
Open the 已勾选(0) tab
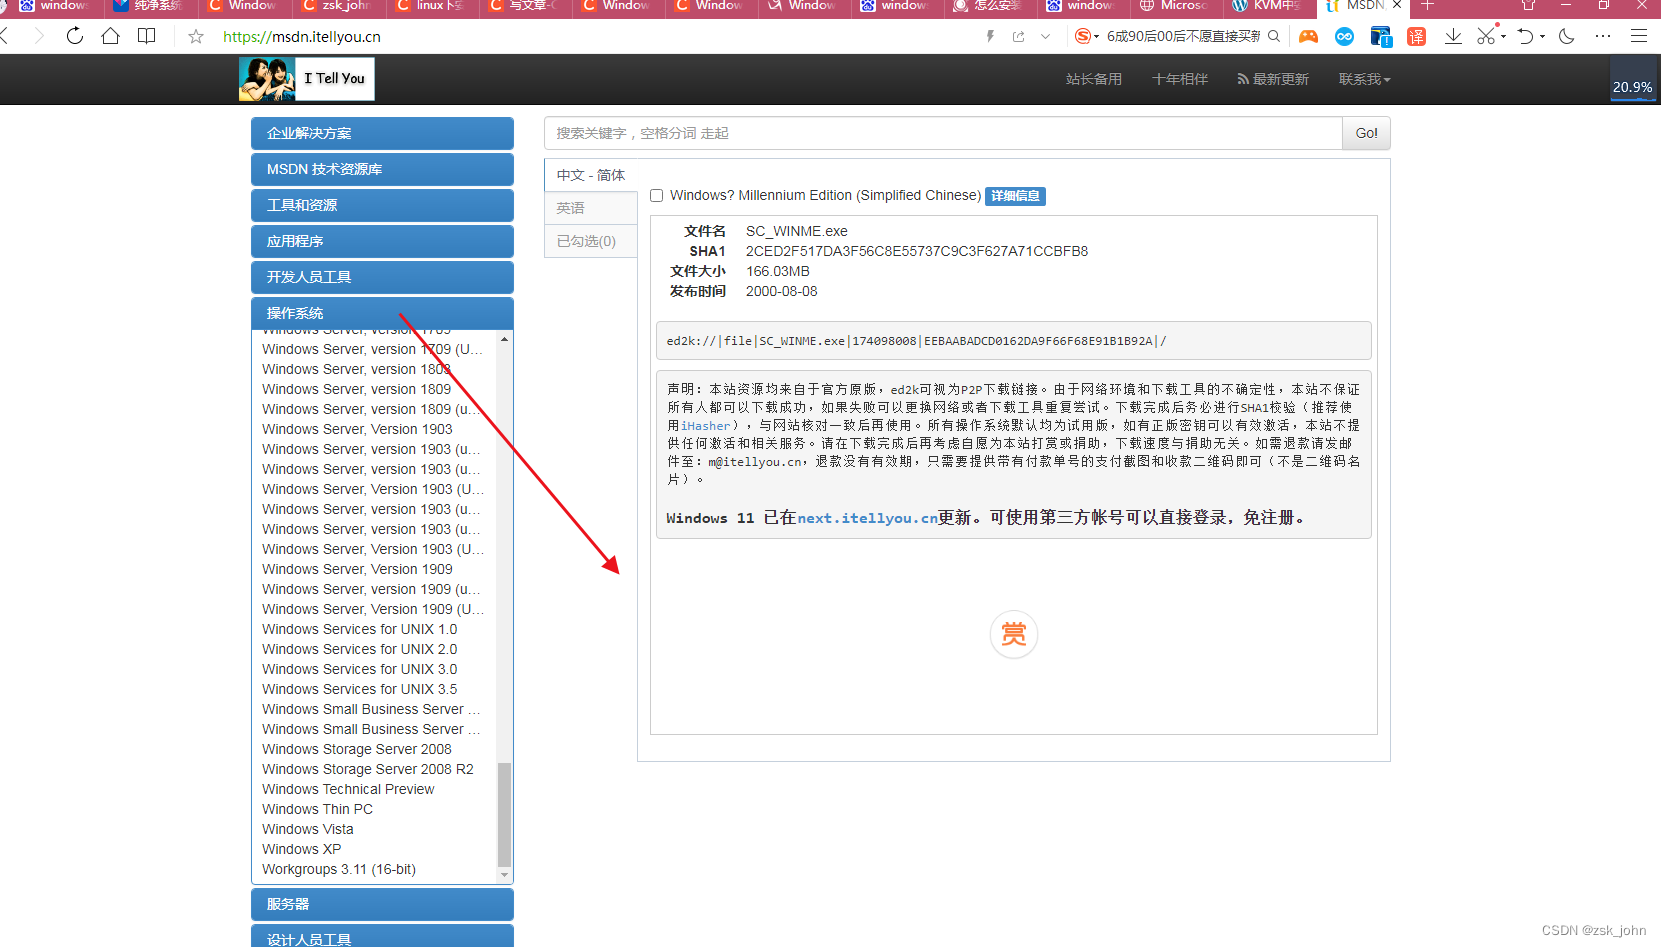coord(591,241)
